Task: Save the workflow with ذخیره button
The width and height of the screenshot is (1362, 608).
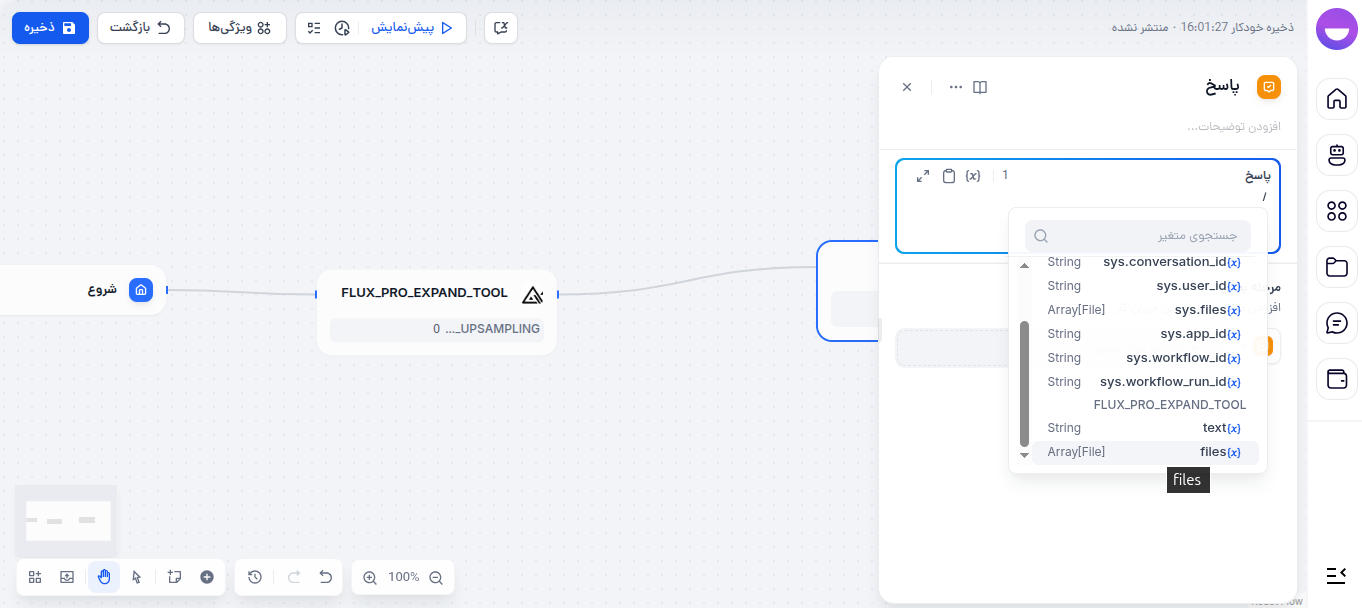Action: pos(50,28)
